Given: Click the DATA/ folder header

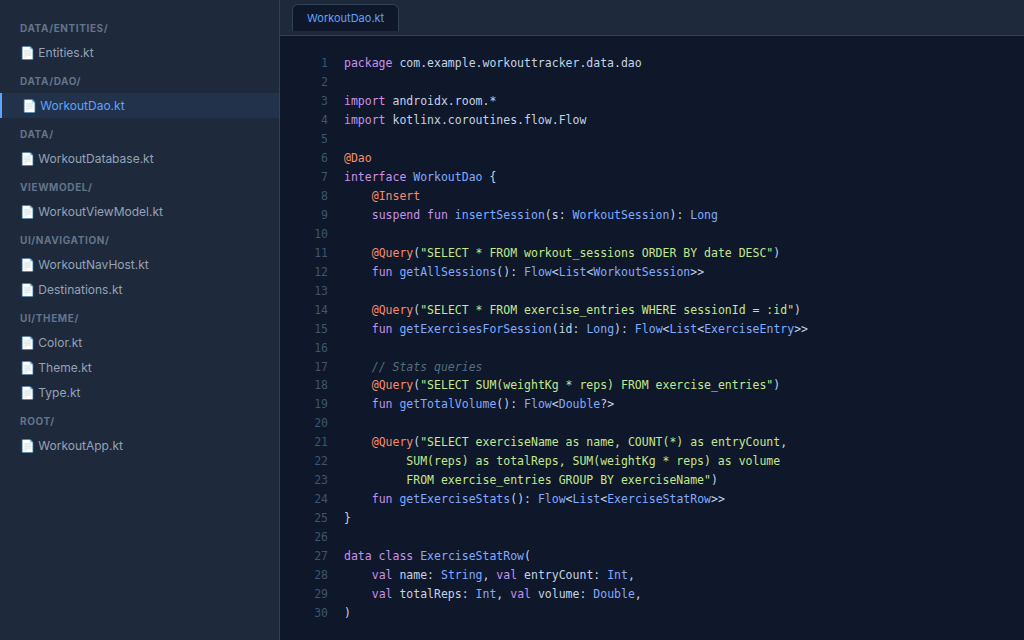Looking at the screenshot, I should pos(37,134).
